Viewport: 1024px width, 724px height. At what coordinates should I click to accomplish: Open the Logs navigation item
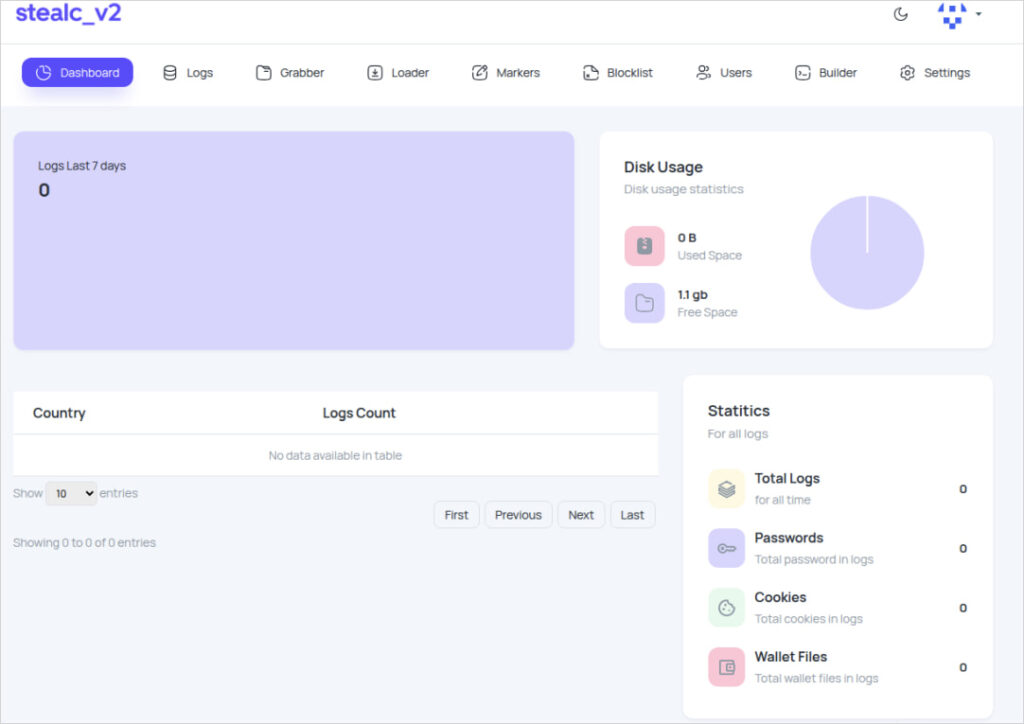click(x=188, y=72)
